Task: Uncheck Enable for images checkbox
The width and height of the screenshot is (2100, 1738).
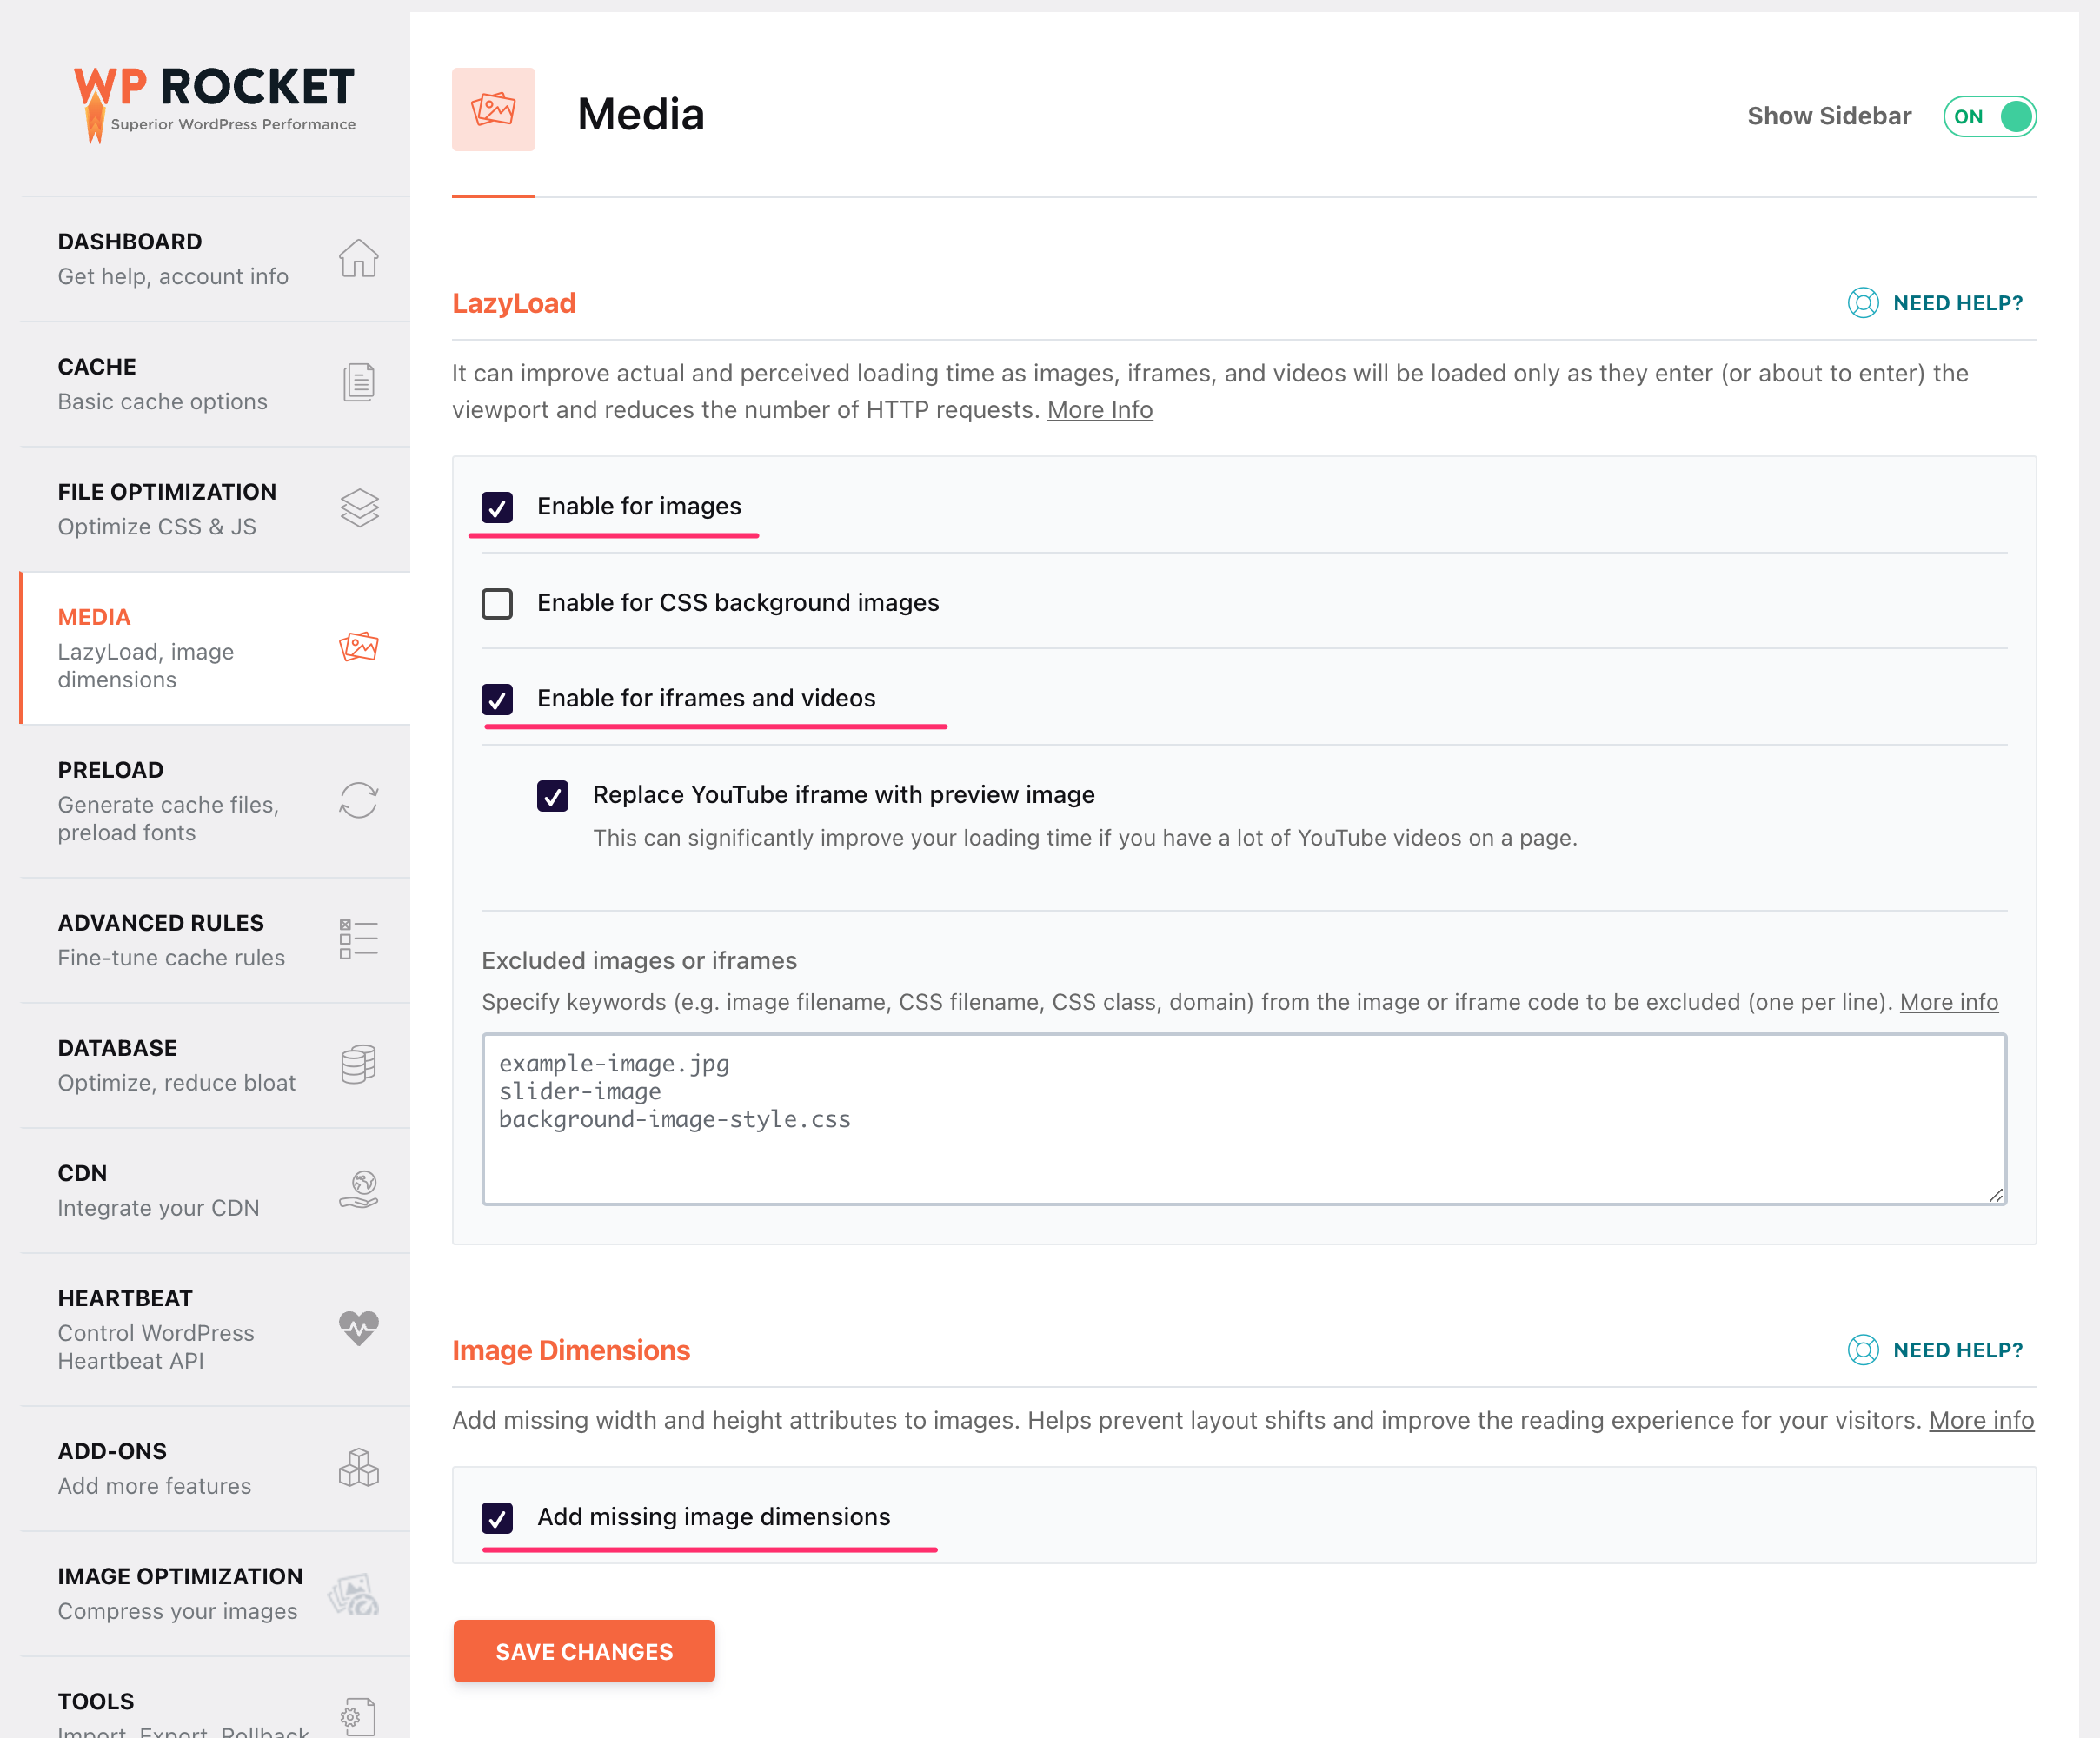Action: coord(497,507)
